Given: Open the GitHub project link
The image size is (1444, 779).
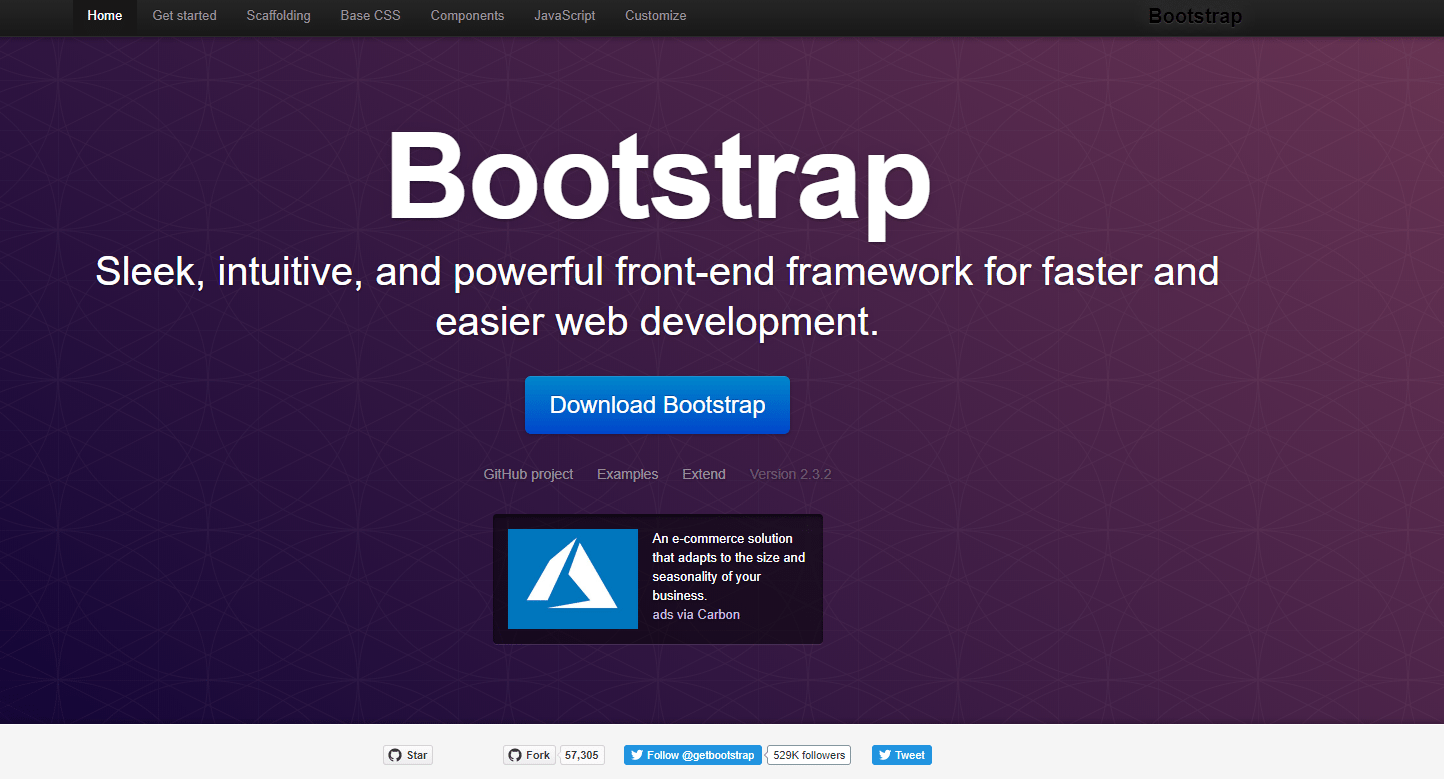Looking at the screenshot, I should pos(528,474).
